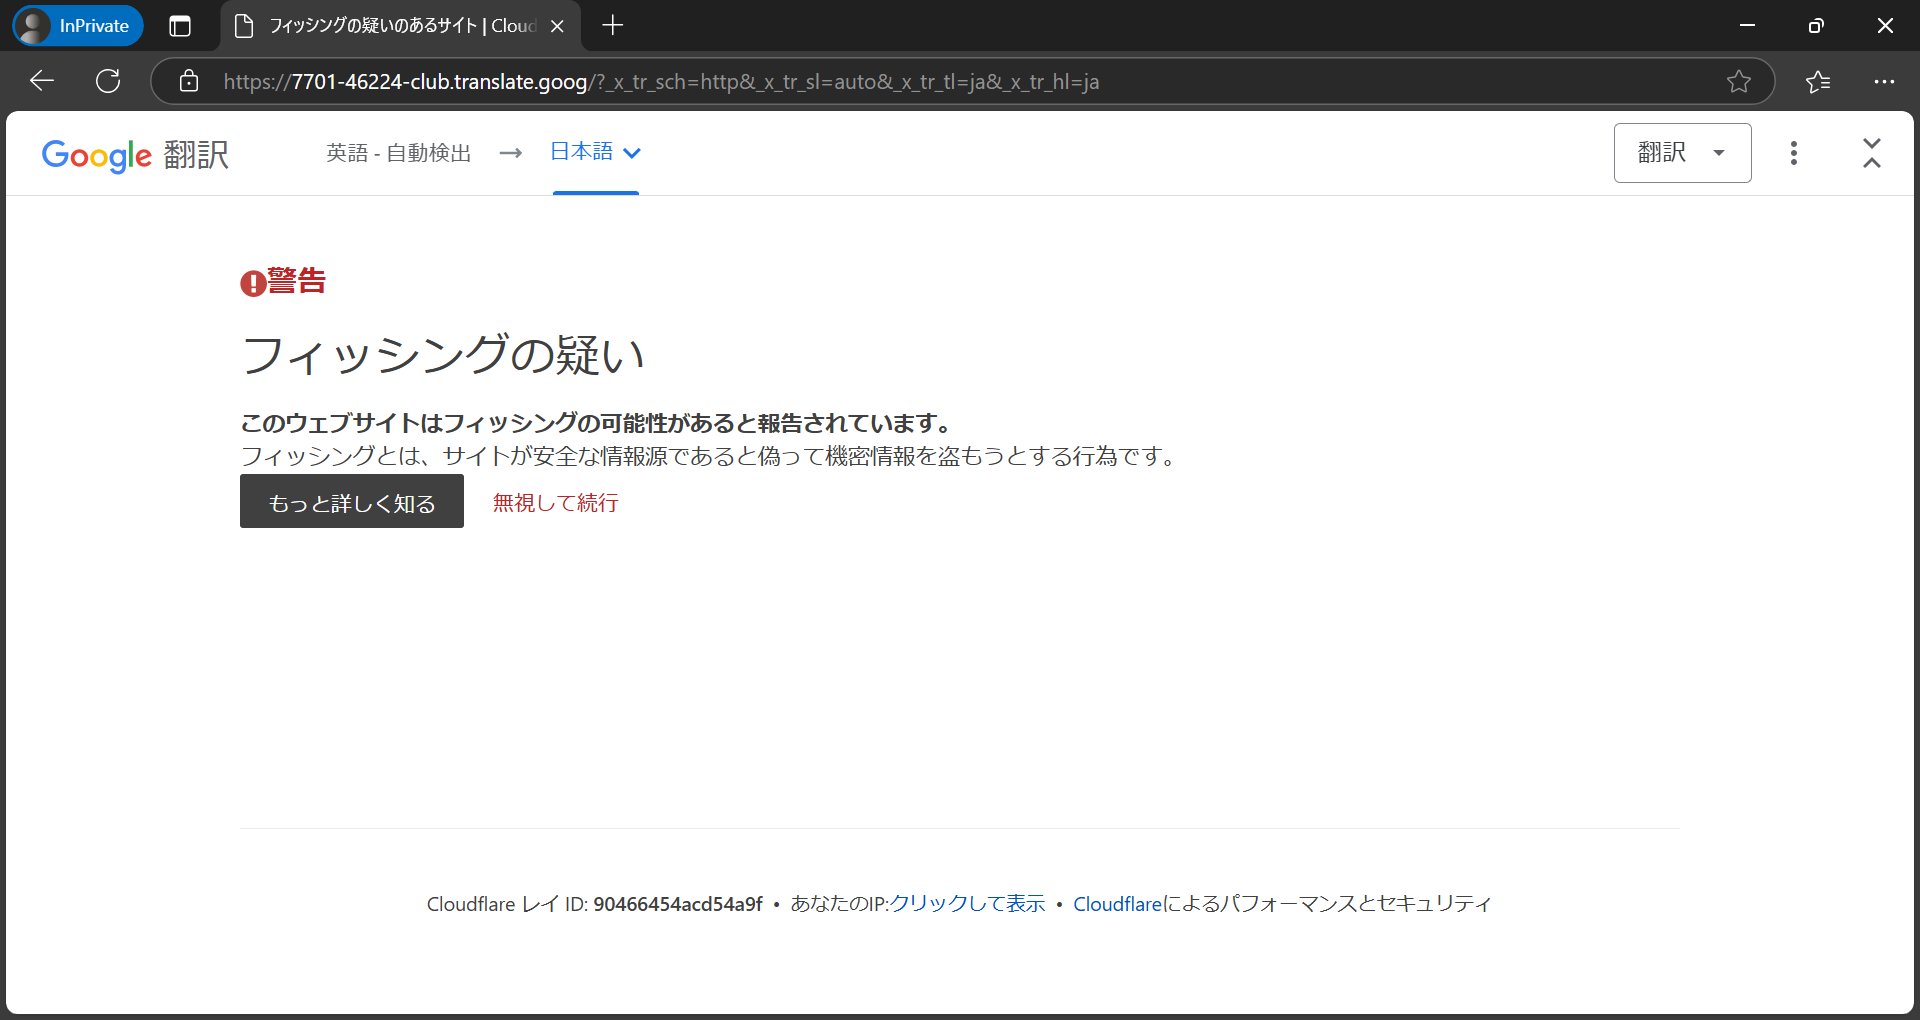Open the favorites list icon
The image size is (1920, 1020).
tap(1818, 81)
